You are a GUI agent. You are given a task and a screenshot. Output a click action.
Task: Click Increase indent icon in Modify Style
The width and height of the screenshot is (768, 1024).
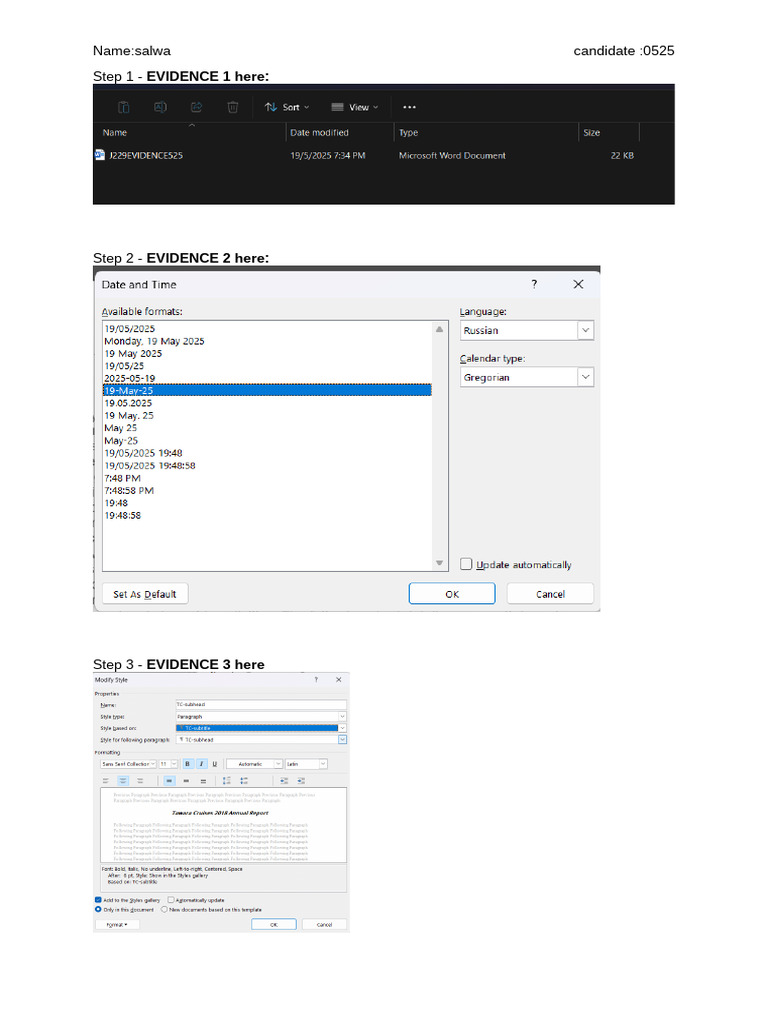pos(301,780)
